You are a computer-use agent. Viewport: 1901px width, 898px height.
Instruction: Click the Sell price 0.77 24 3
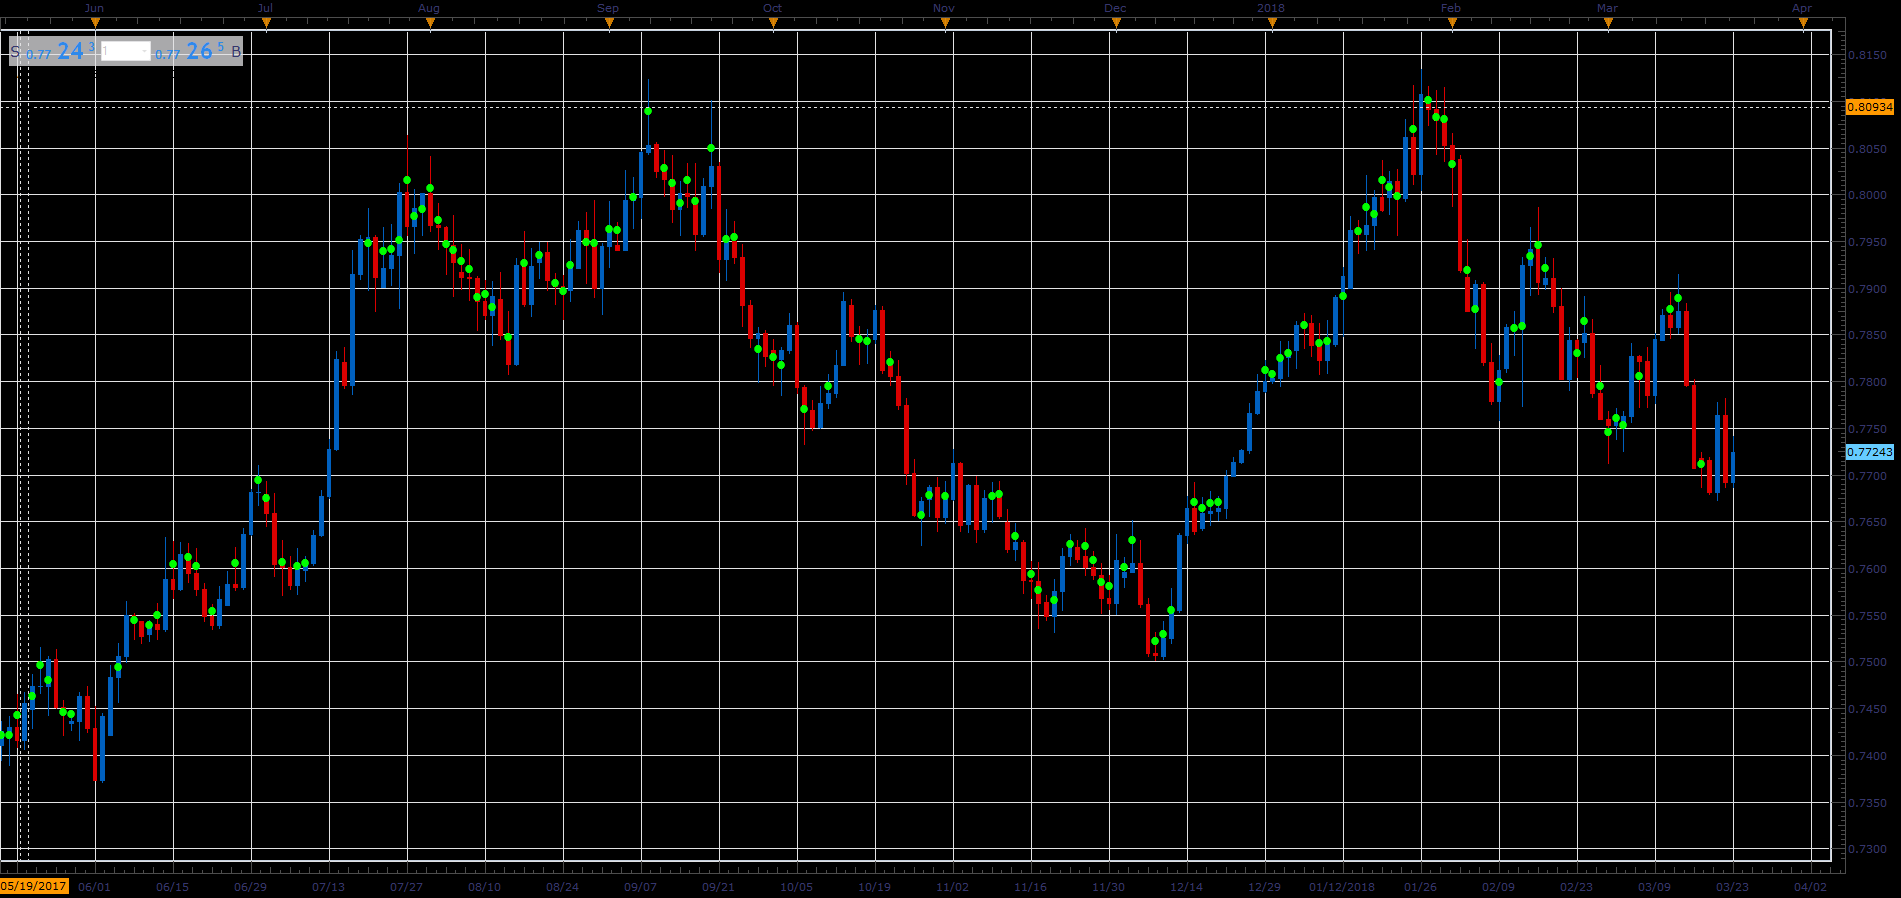coord(60,51)
